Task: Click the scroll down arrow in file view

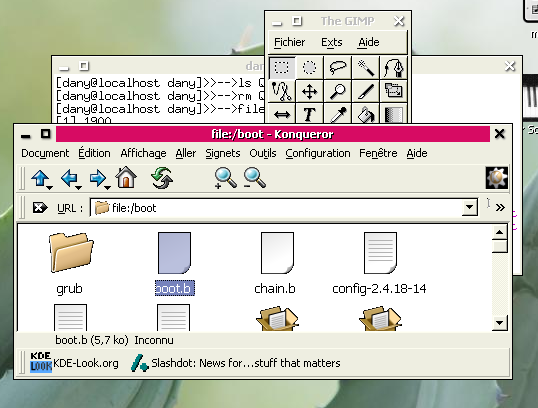Action: point(500,323)
